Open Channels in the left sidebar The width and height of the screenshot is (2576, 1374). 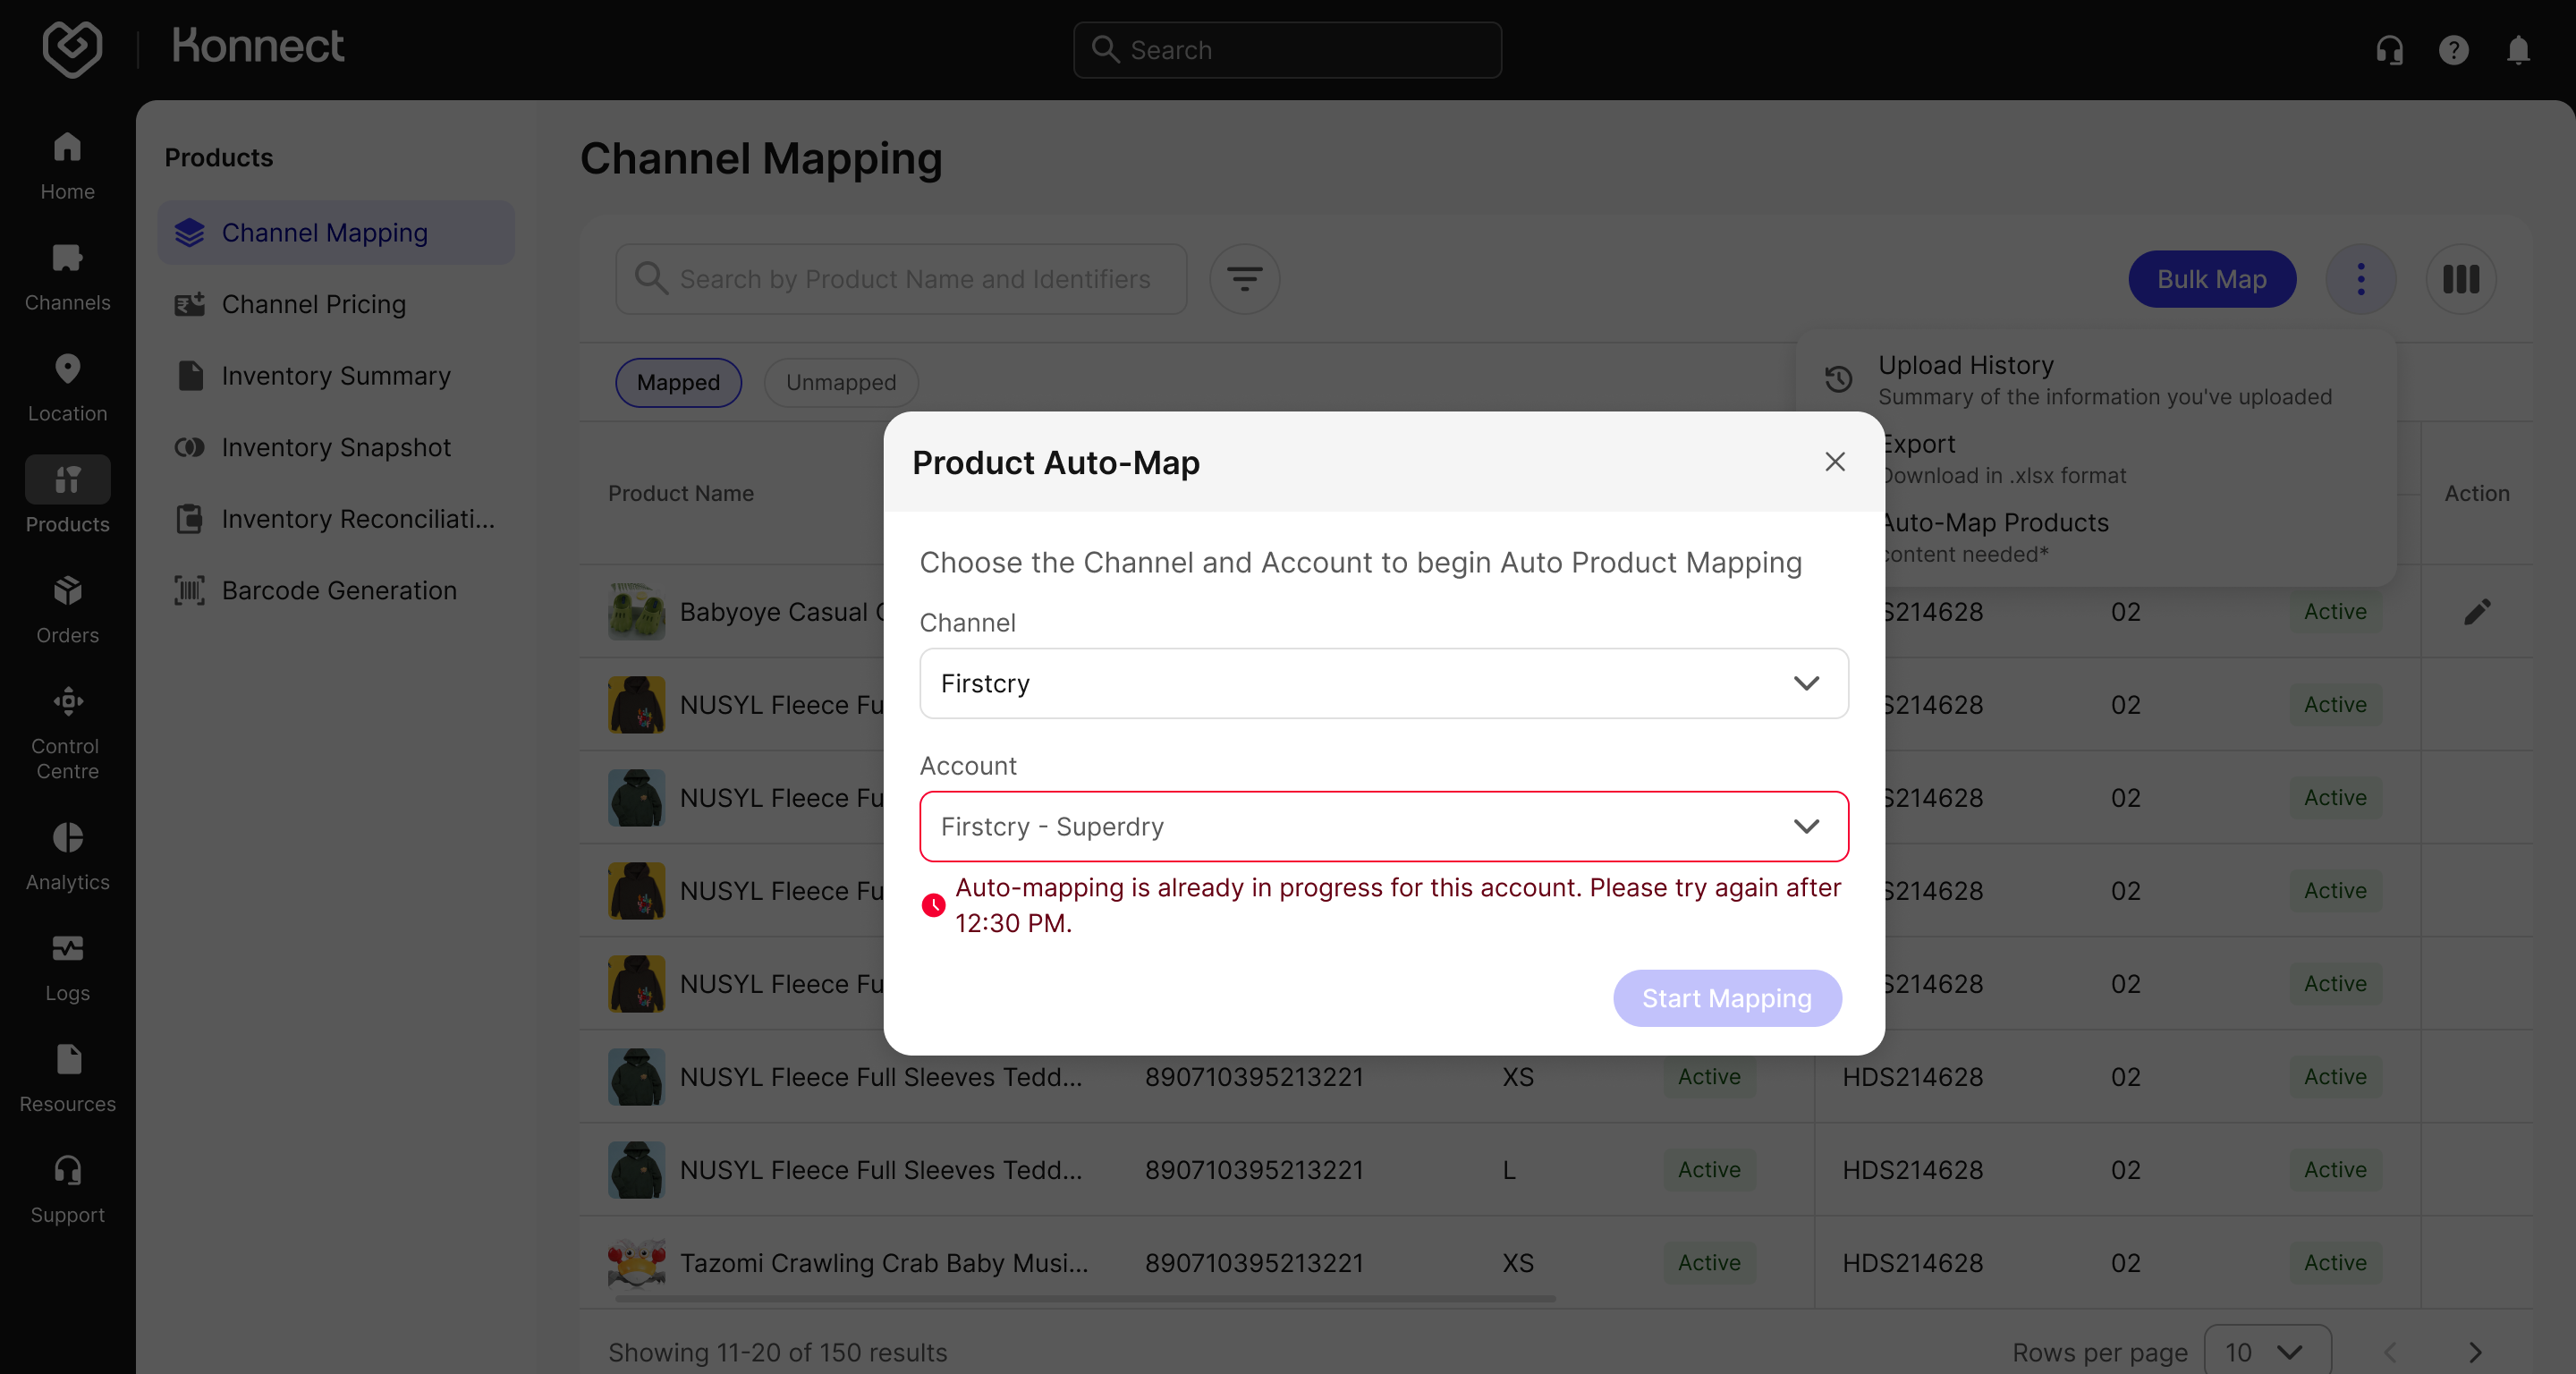(x=67, y=277)
